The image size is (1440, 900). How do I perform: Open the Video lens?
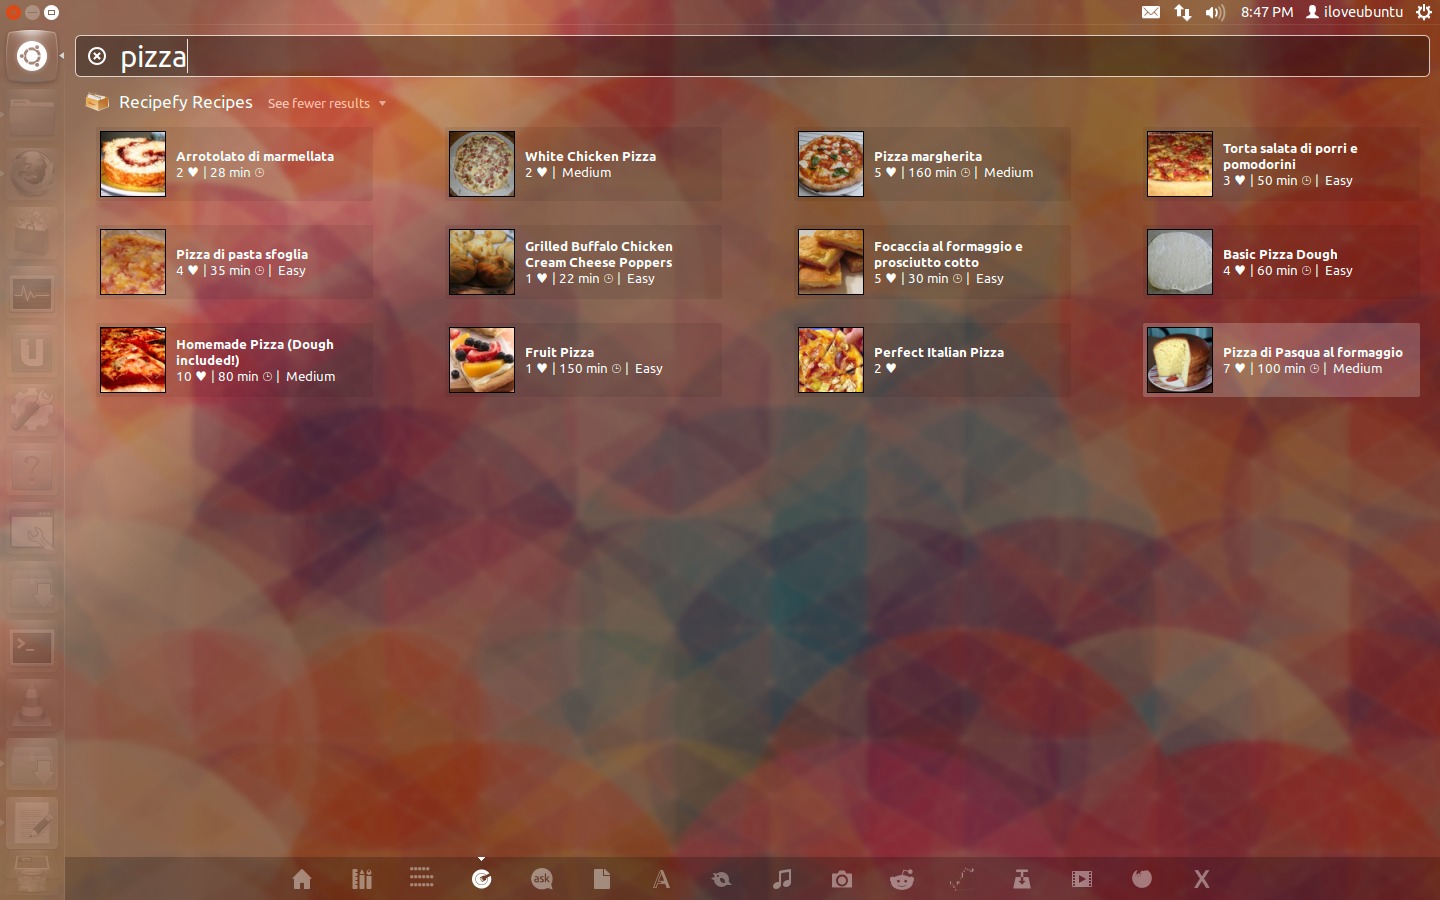coord(1081,879)
